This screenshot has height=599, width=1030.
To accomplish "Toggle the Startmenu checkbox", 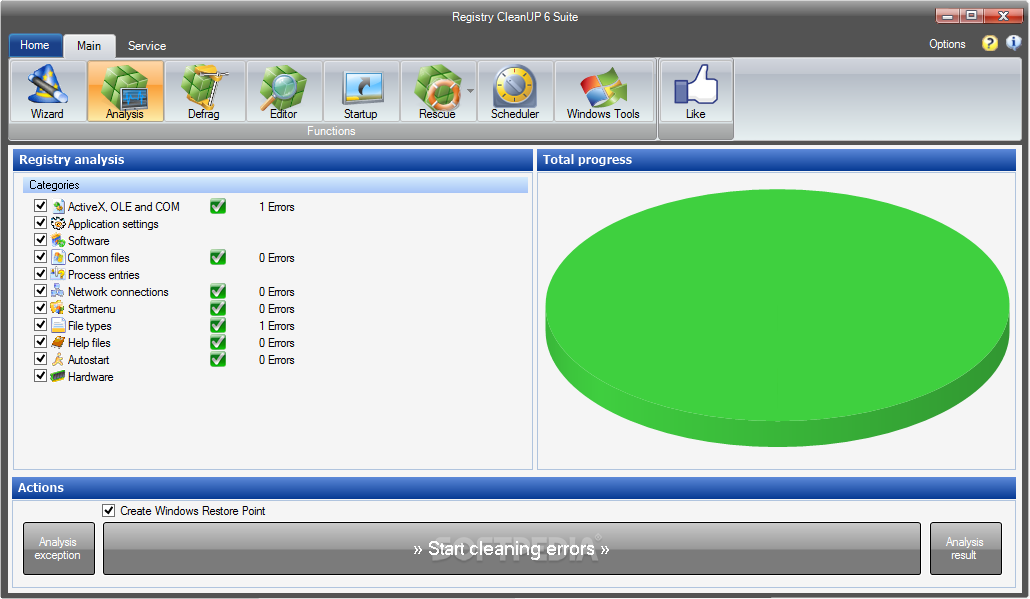I will tap(41, 308).
